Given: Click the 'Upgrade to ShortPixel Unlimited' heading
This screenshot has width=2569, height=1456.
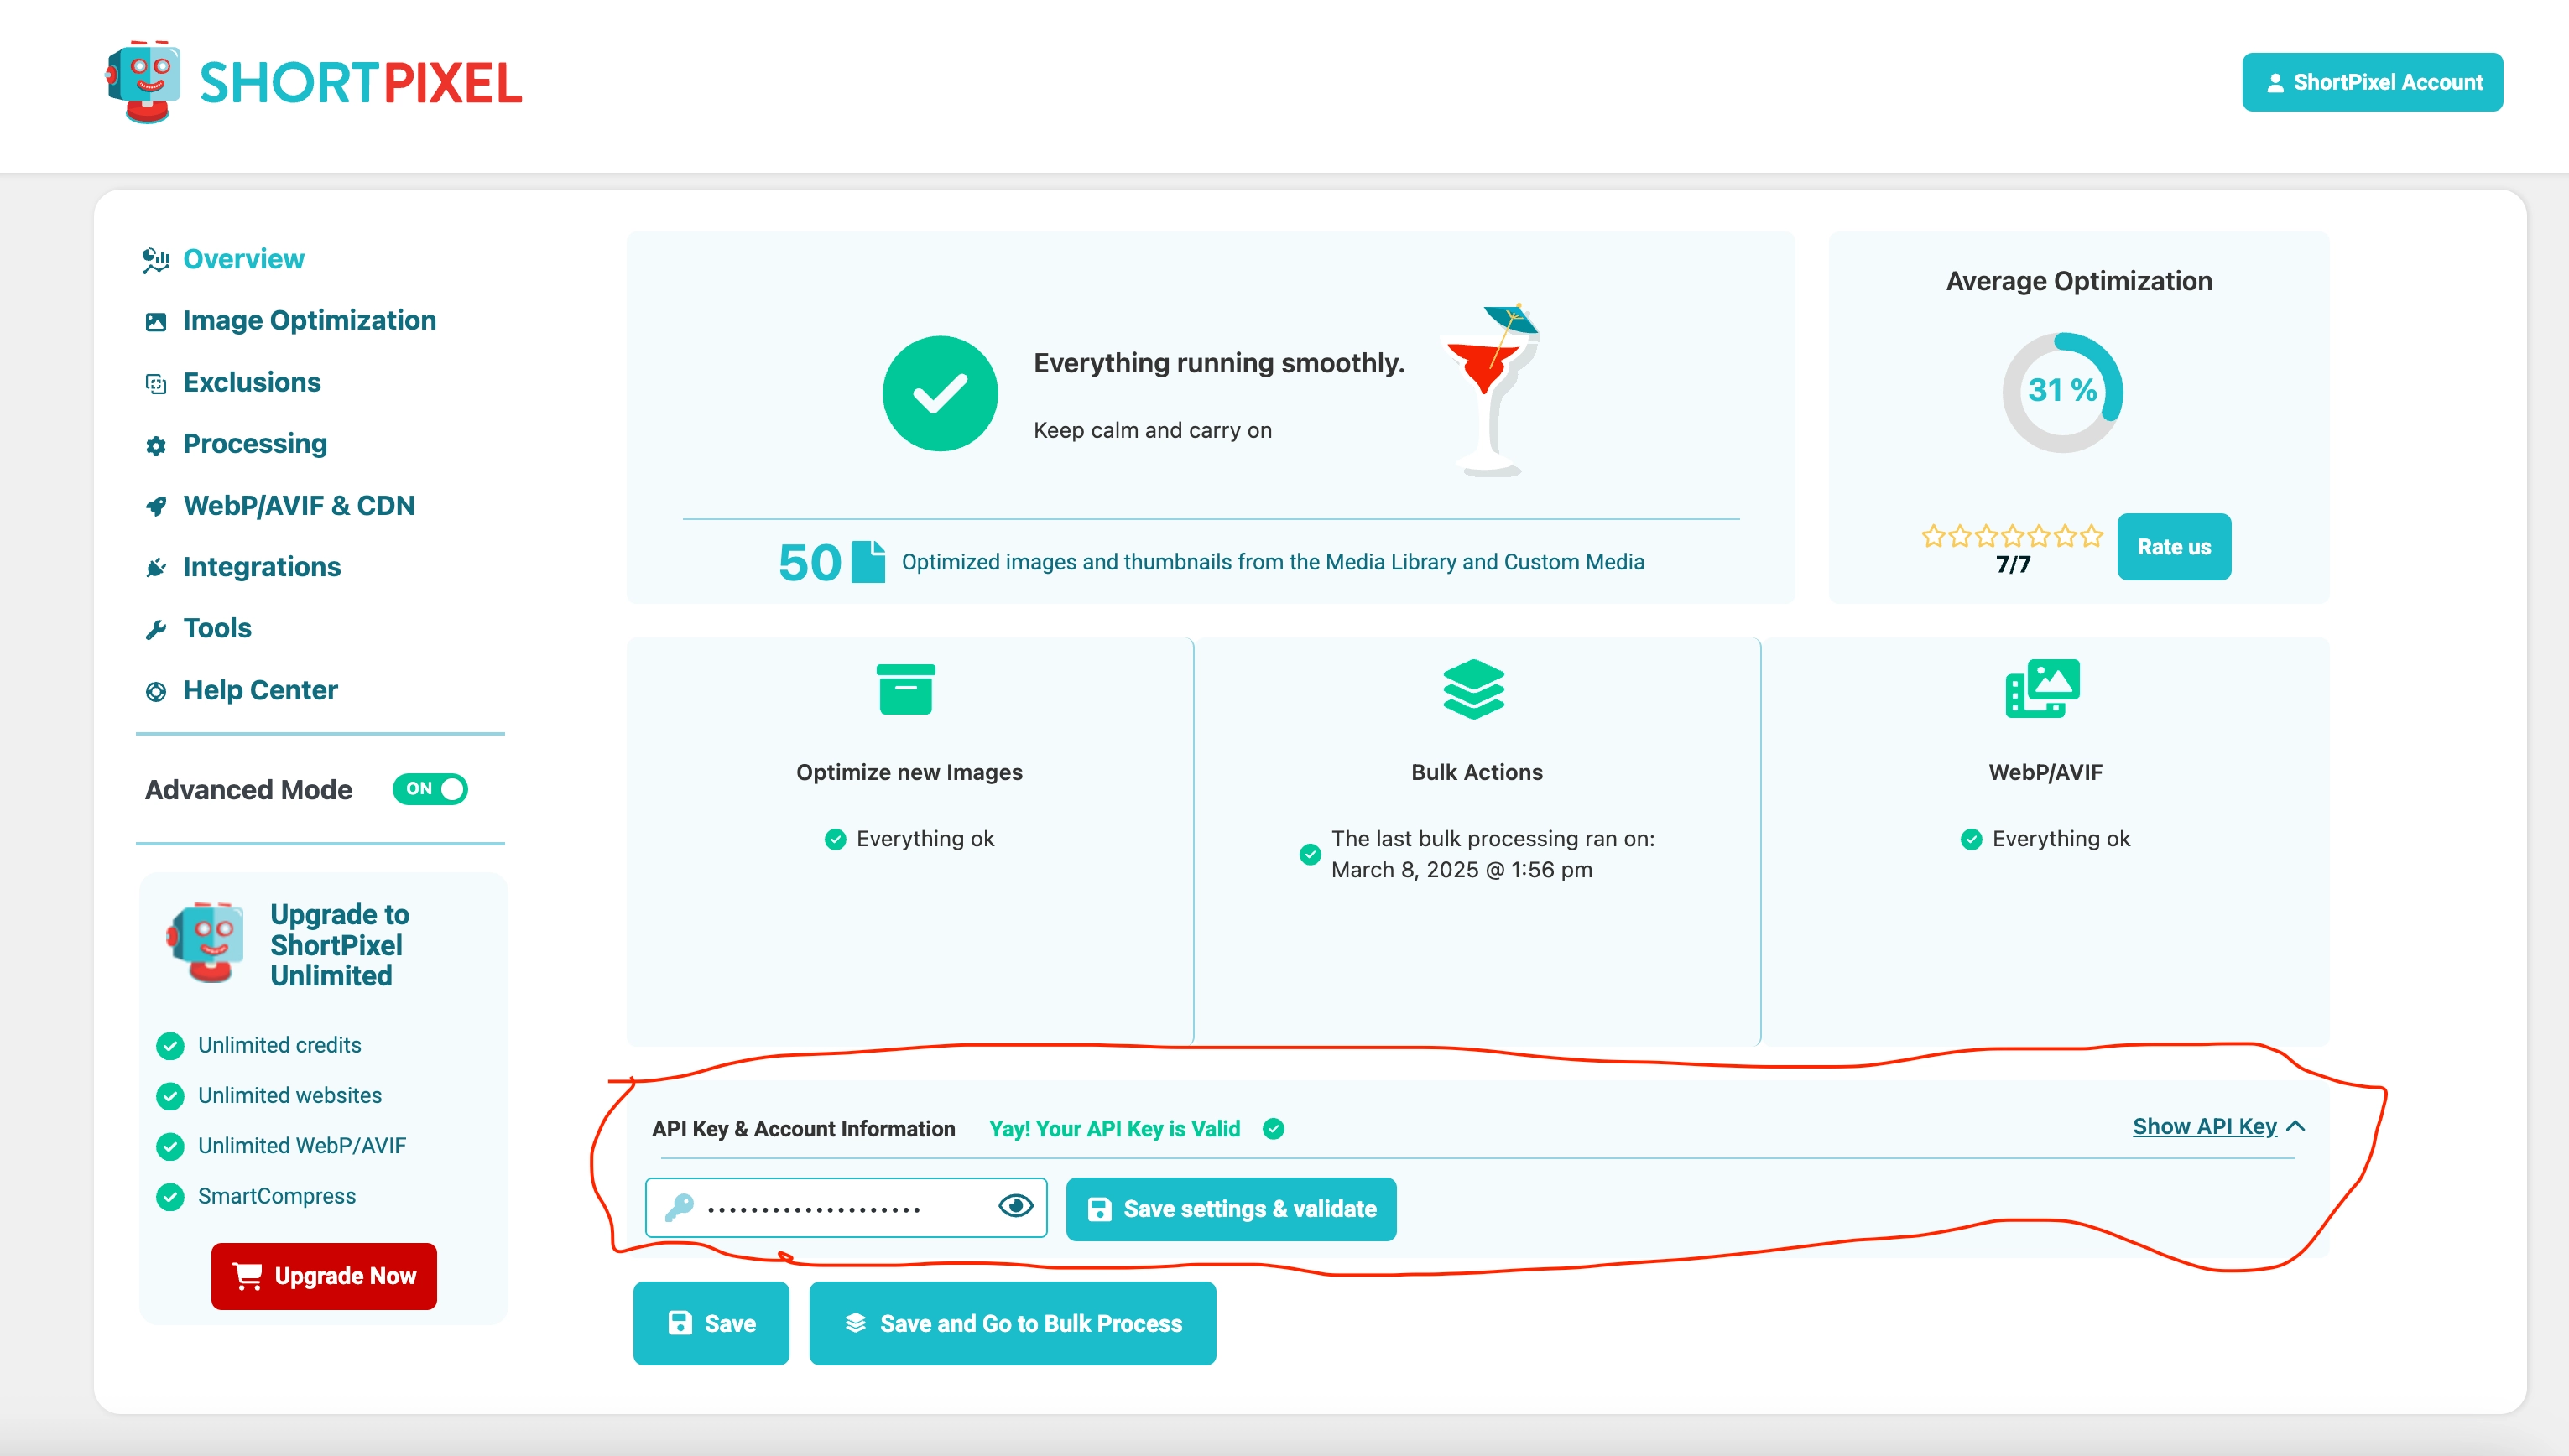Looking at the screenshot, I should [340, 945].
